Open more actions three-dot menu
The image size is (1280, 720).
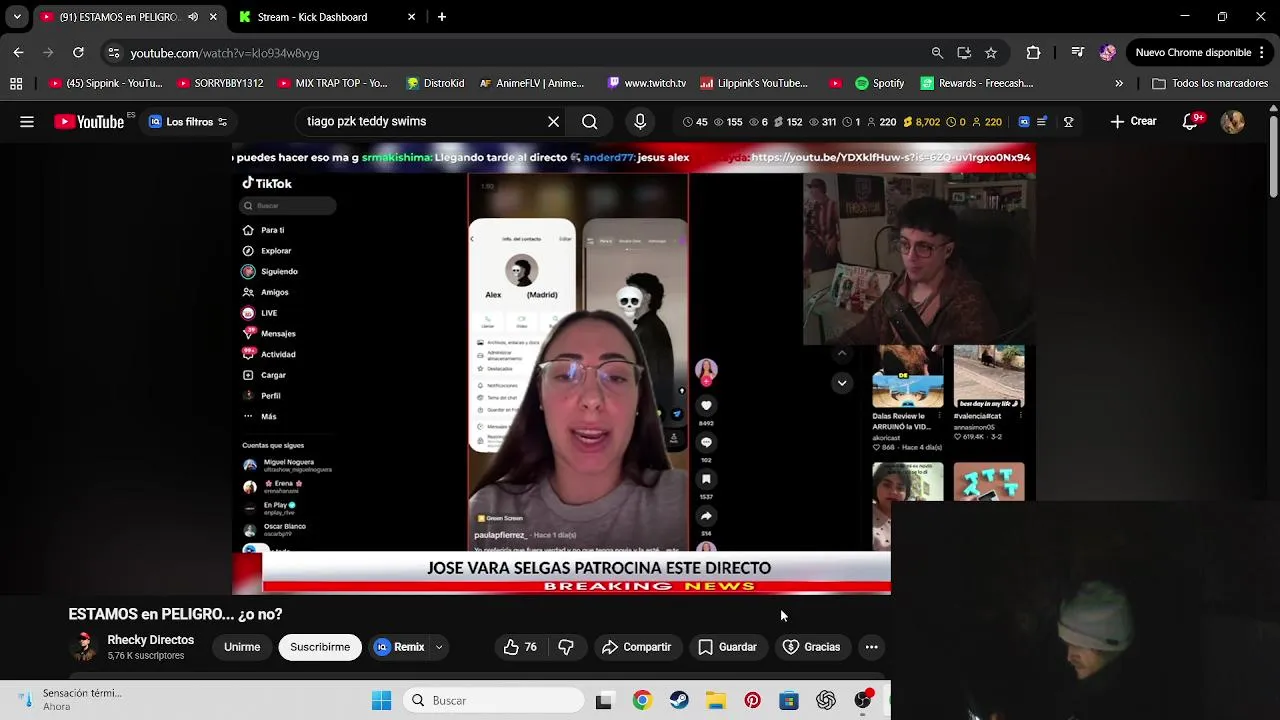(871, 647)
